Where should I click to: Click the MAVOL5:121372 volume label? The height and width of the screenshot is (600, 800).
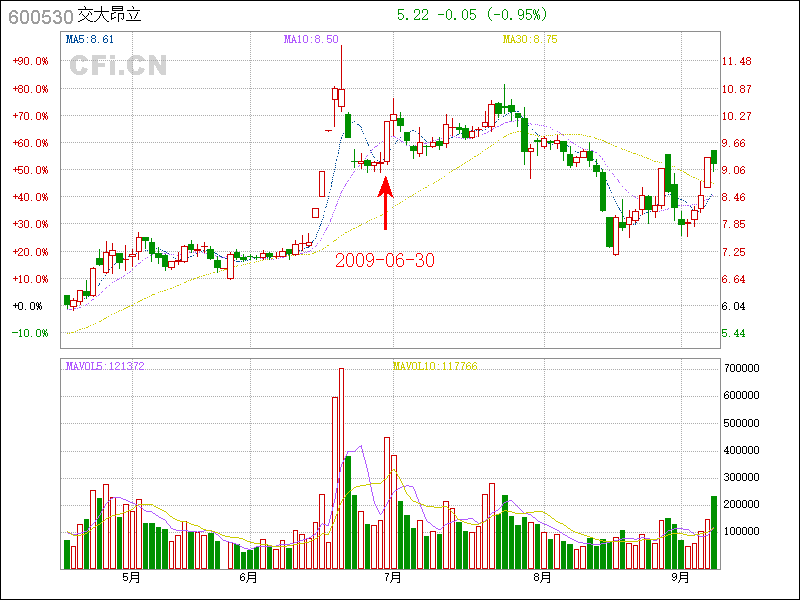(x=105, y=366)
